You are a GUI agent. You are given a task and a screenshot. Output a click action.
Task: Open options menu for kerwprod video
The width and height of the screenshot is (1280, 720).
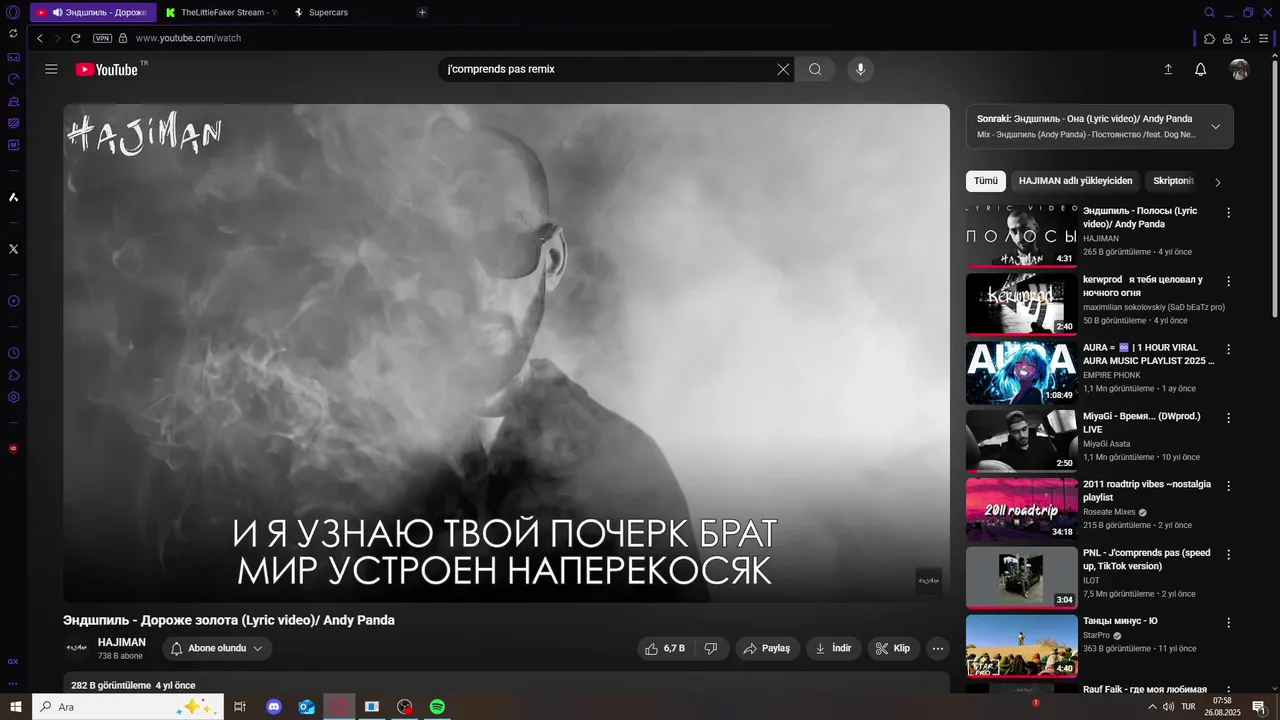1229,281
